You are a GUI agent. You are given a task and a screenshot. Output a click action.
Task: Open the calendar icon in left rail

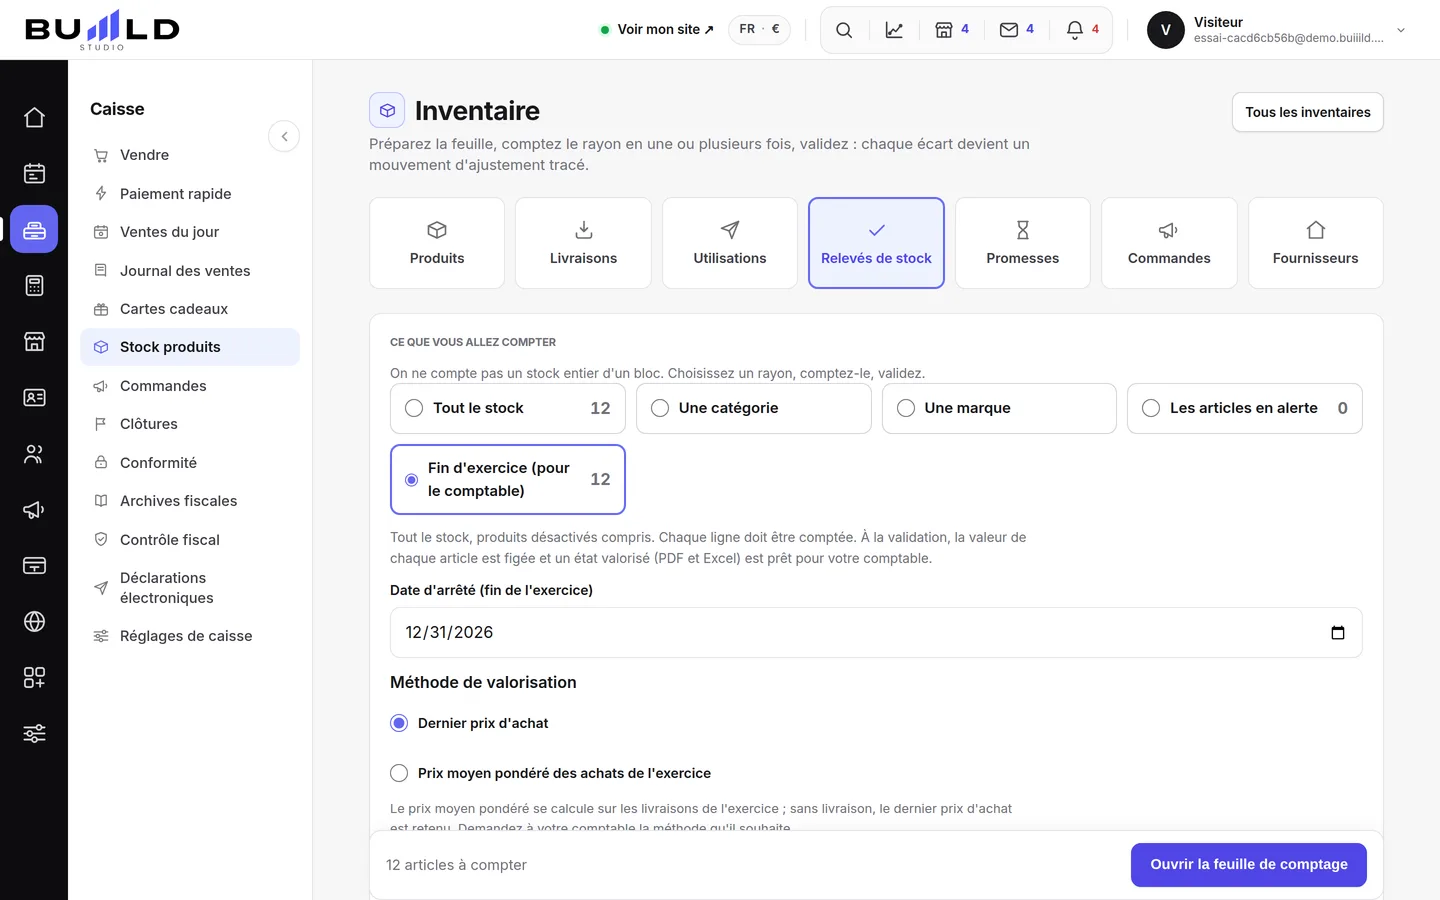point(34,174)
